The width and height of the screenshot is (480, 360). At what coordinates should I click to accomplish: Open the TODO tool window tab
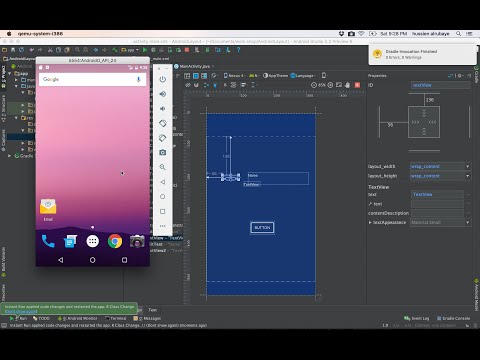click(x=41, y=318)
